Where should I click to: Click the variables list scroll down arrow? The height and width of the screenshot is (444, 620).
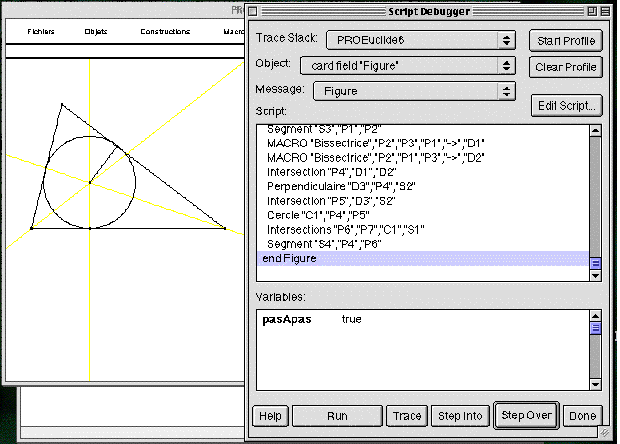(x=595, y=383)
